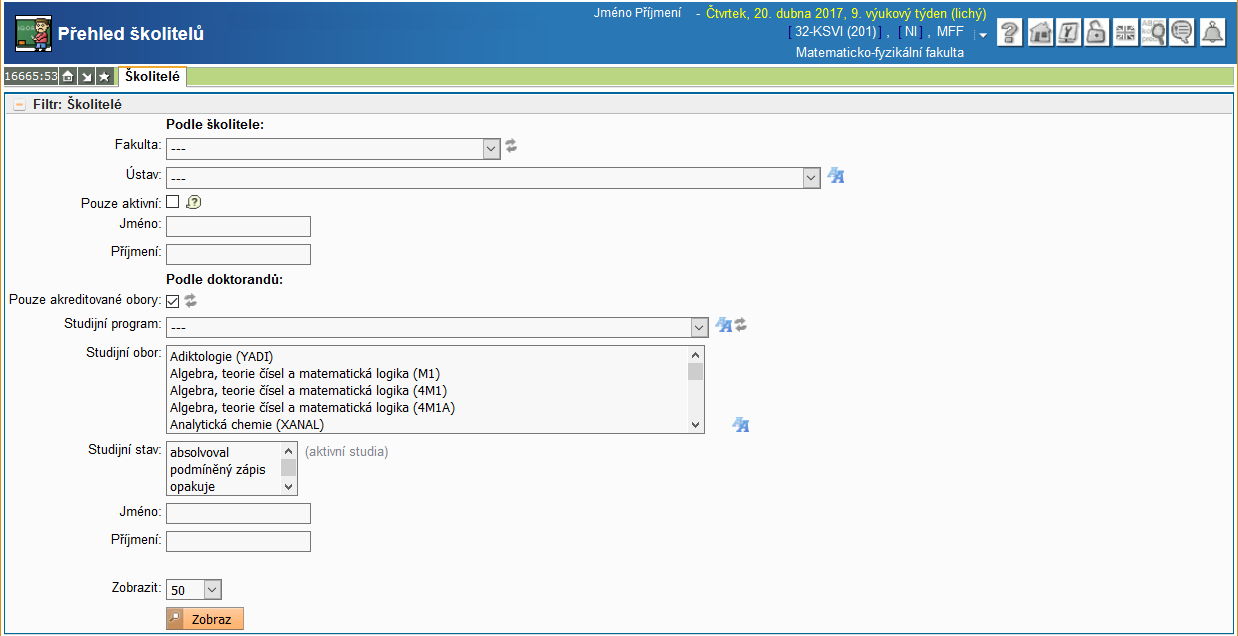The width and height of the screenshot is (1238, 636).
Task: Click the school supervisor Příjmení input field
Action: point(238,254)
